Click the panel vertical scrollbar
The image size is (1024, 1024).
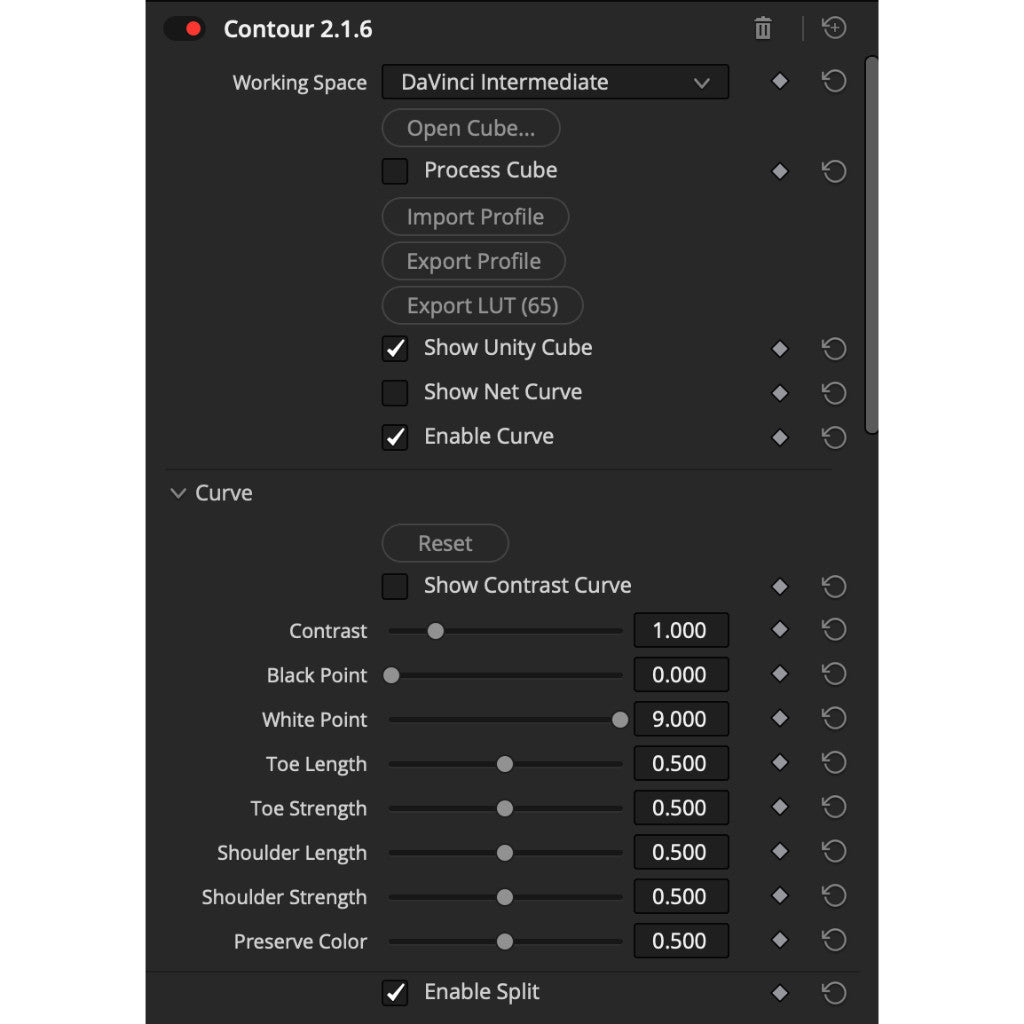point(871,245)
